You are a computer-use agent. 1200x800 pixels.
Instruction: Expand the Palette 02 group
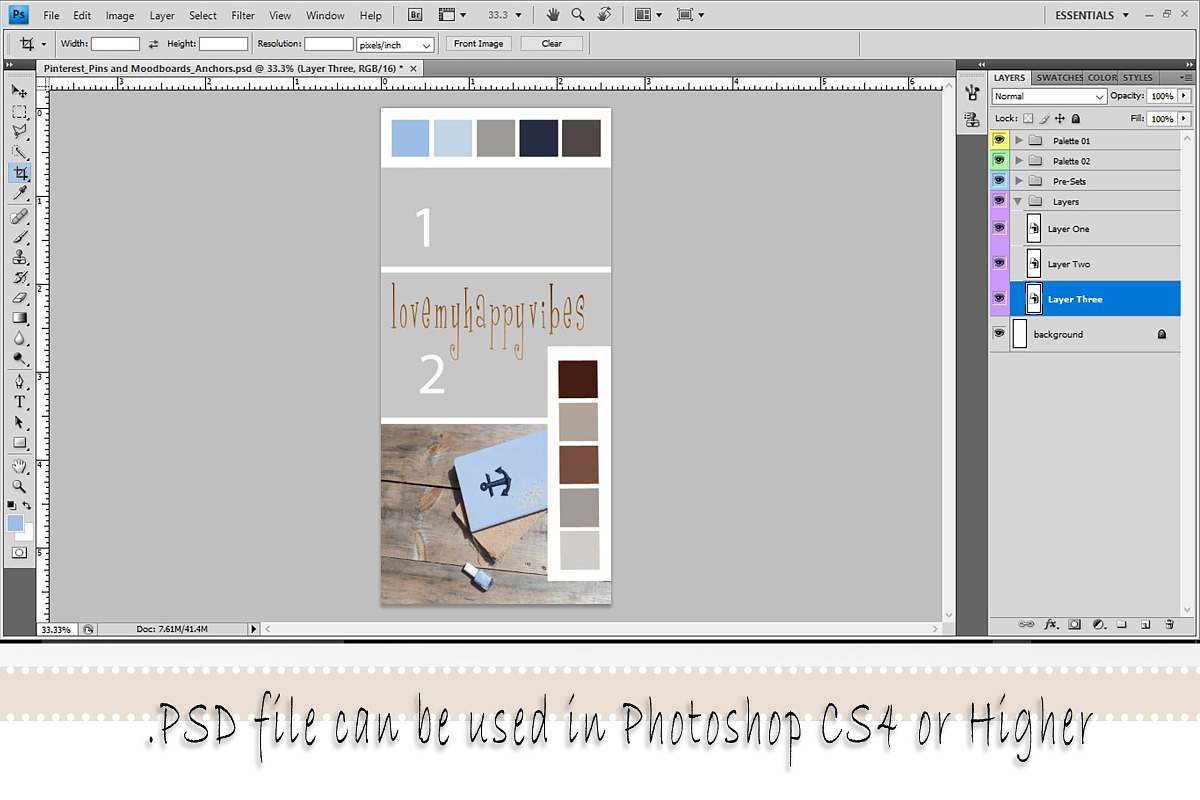click(1019, 160)
